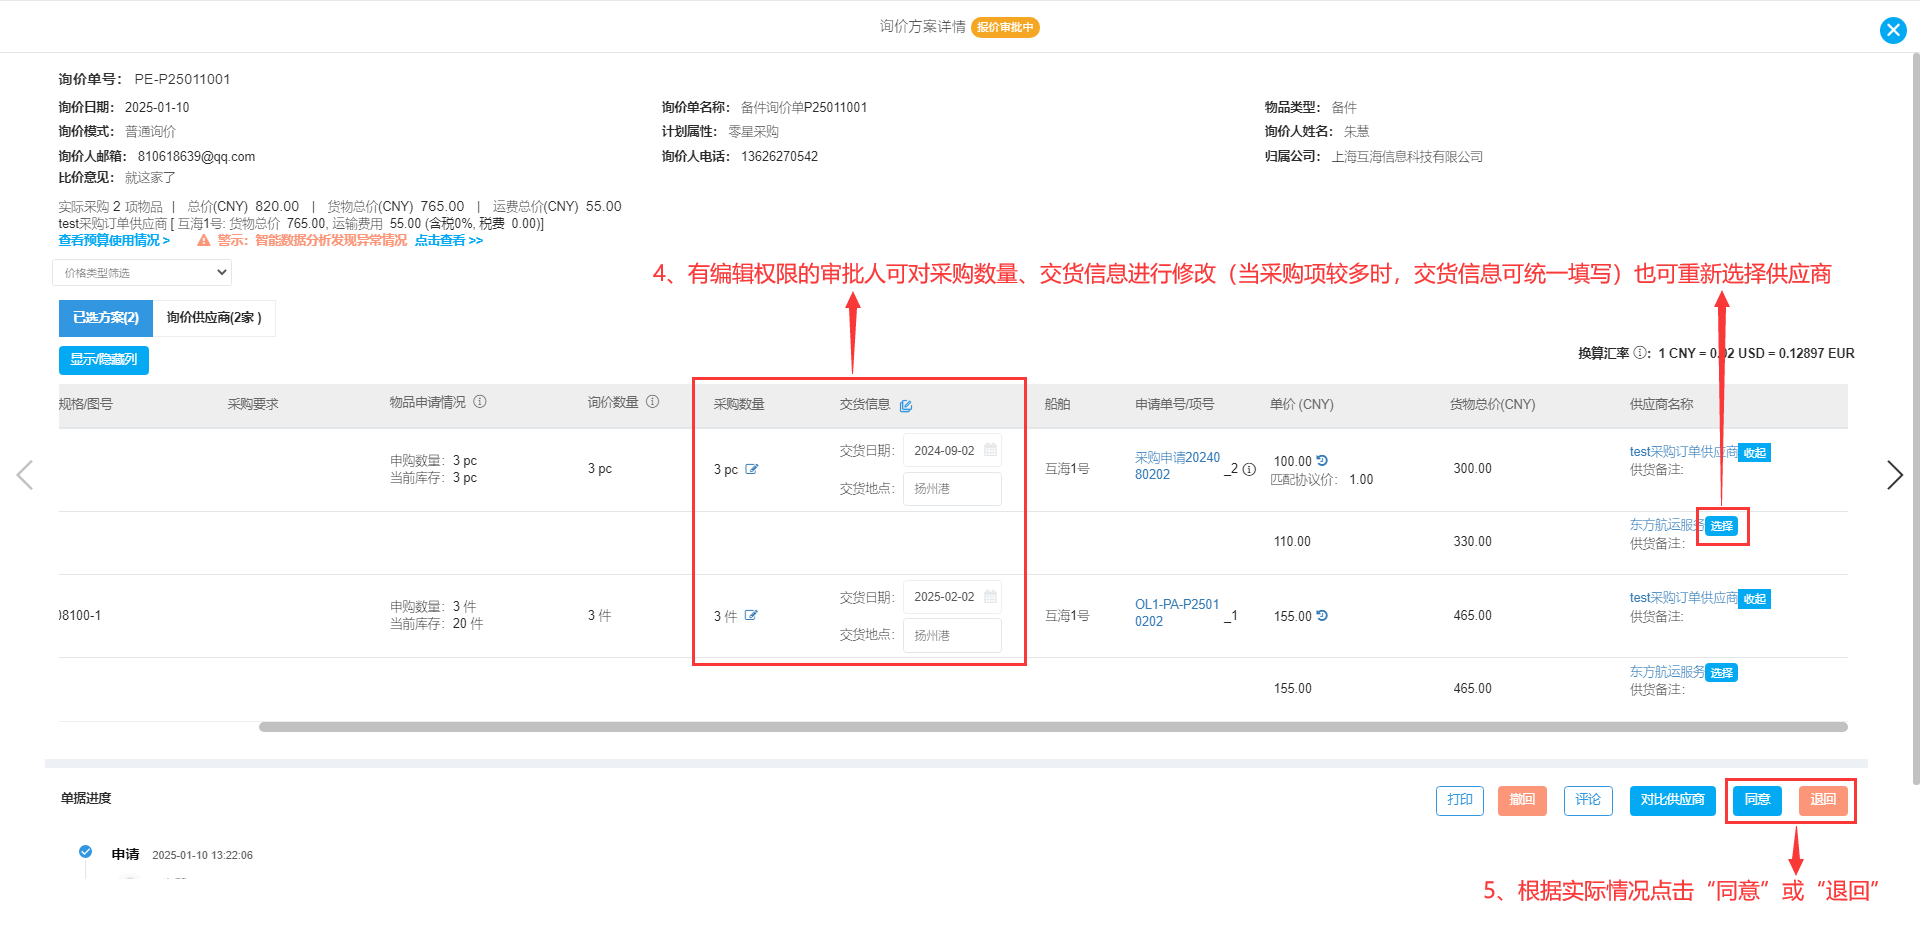Click 交货地点 field in 3 件 row
The image size is (1920, 939).
(952, 636)
